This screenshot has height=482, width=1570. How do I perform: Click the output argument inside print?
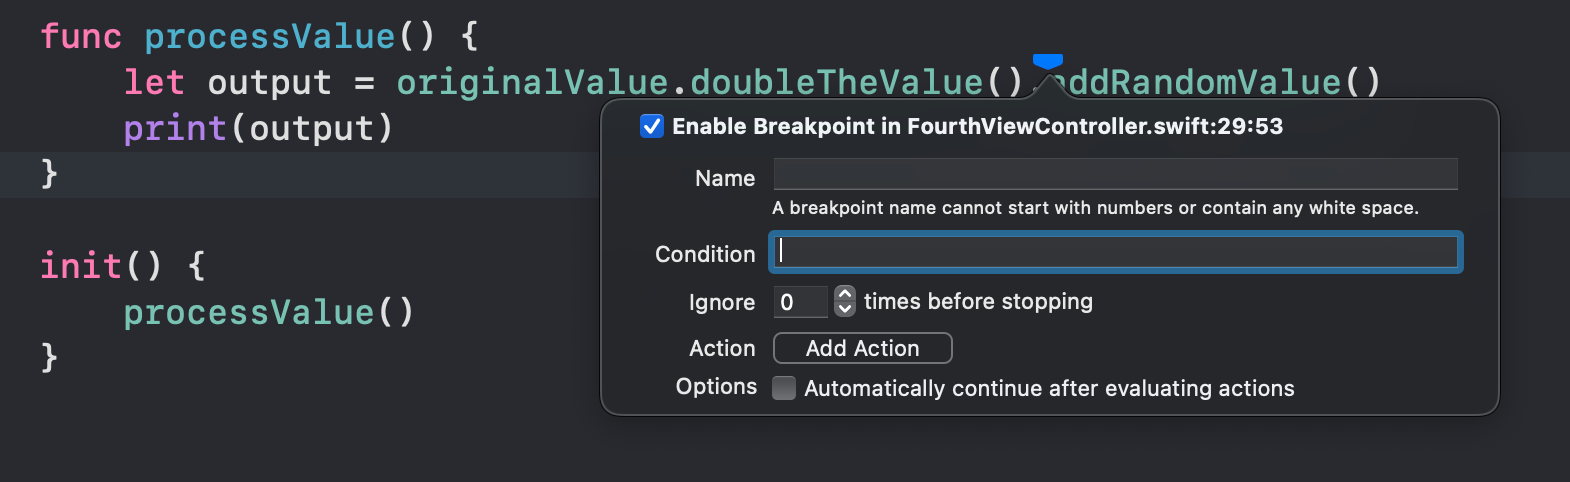311,128
